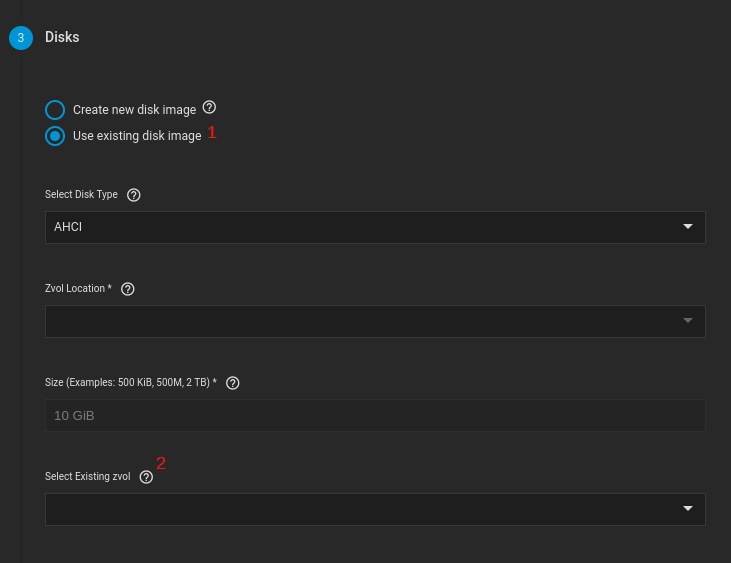Click the "Create new disk image" label text
Image resolution: width=731 pixels, height=563 pixels.
(134, 110)
